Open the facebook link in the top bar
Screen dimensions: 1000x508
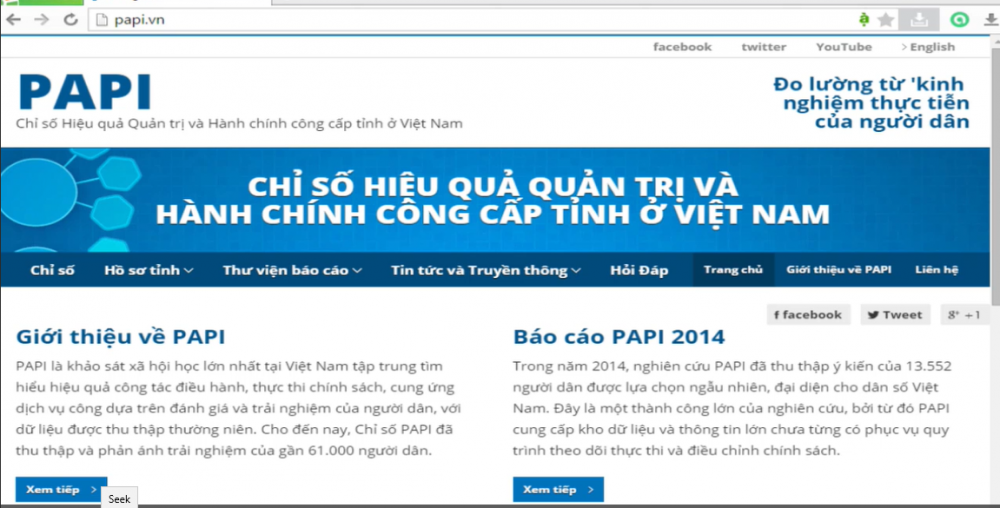click(x=682, y=47)
